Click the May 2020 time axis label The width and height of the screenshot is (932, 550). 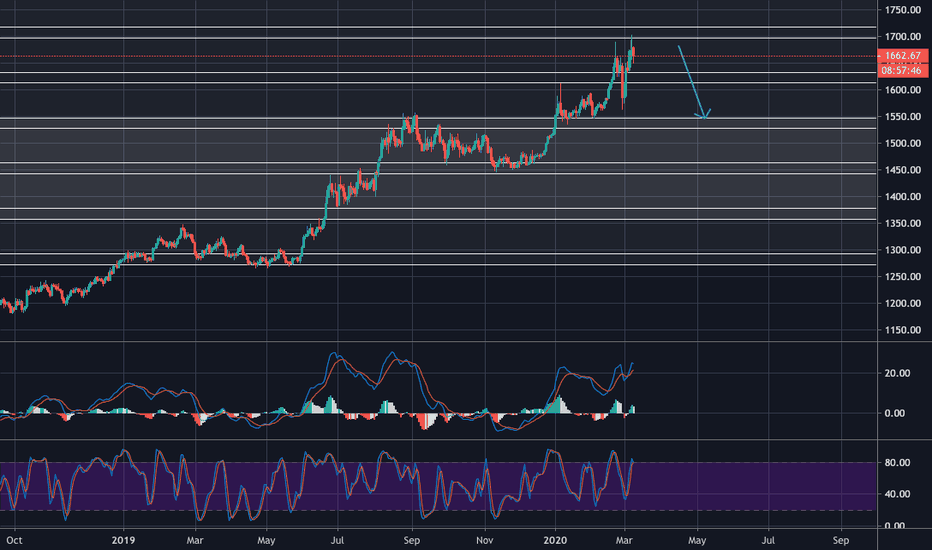click(x=697, y=540)
